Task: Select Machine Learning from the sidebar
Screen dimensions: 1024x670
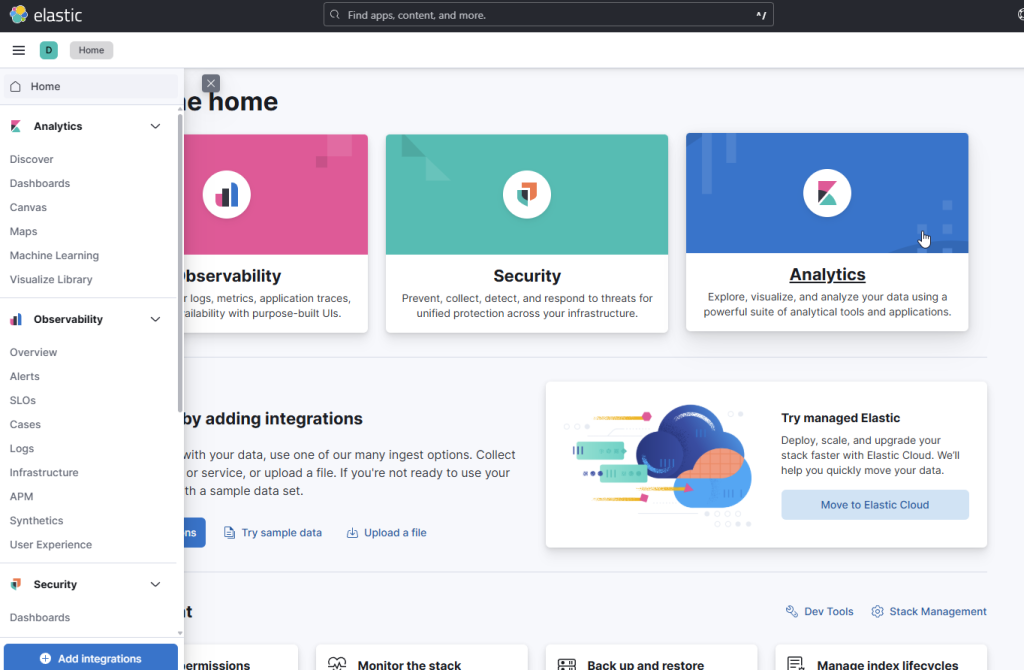Action: [x=54, y=255]
